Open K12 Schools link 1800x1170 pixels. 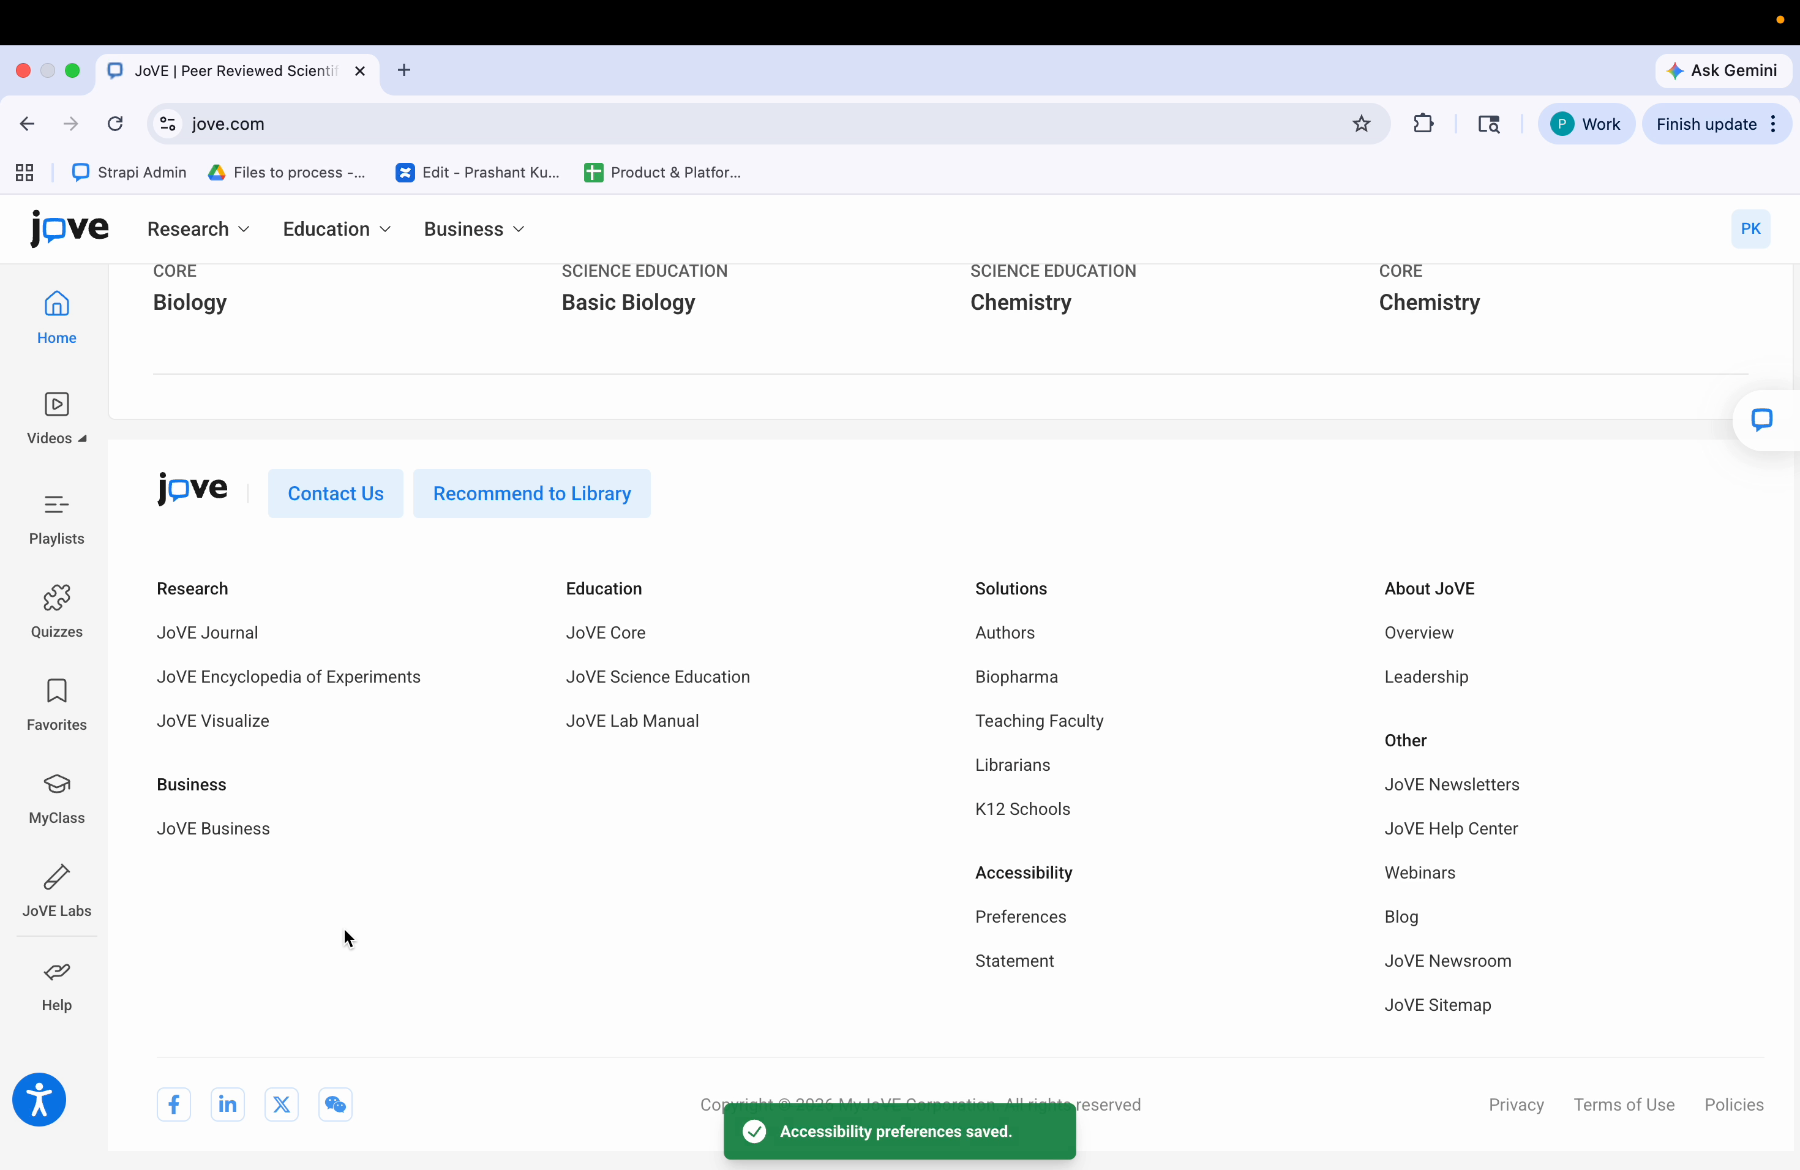click(1023, 809)
